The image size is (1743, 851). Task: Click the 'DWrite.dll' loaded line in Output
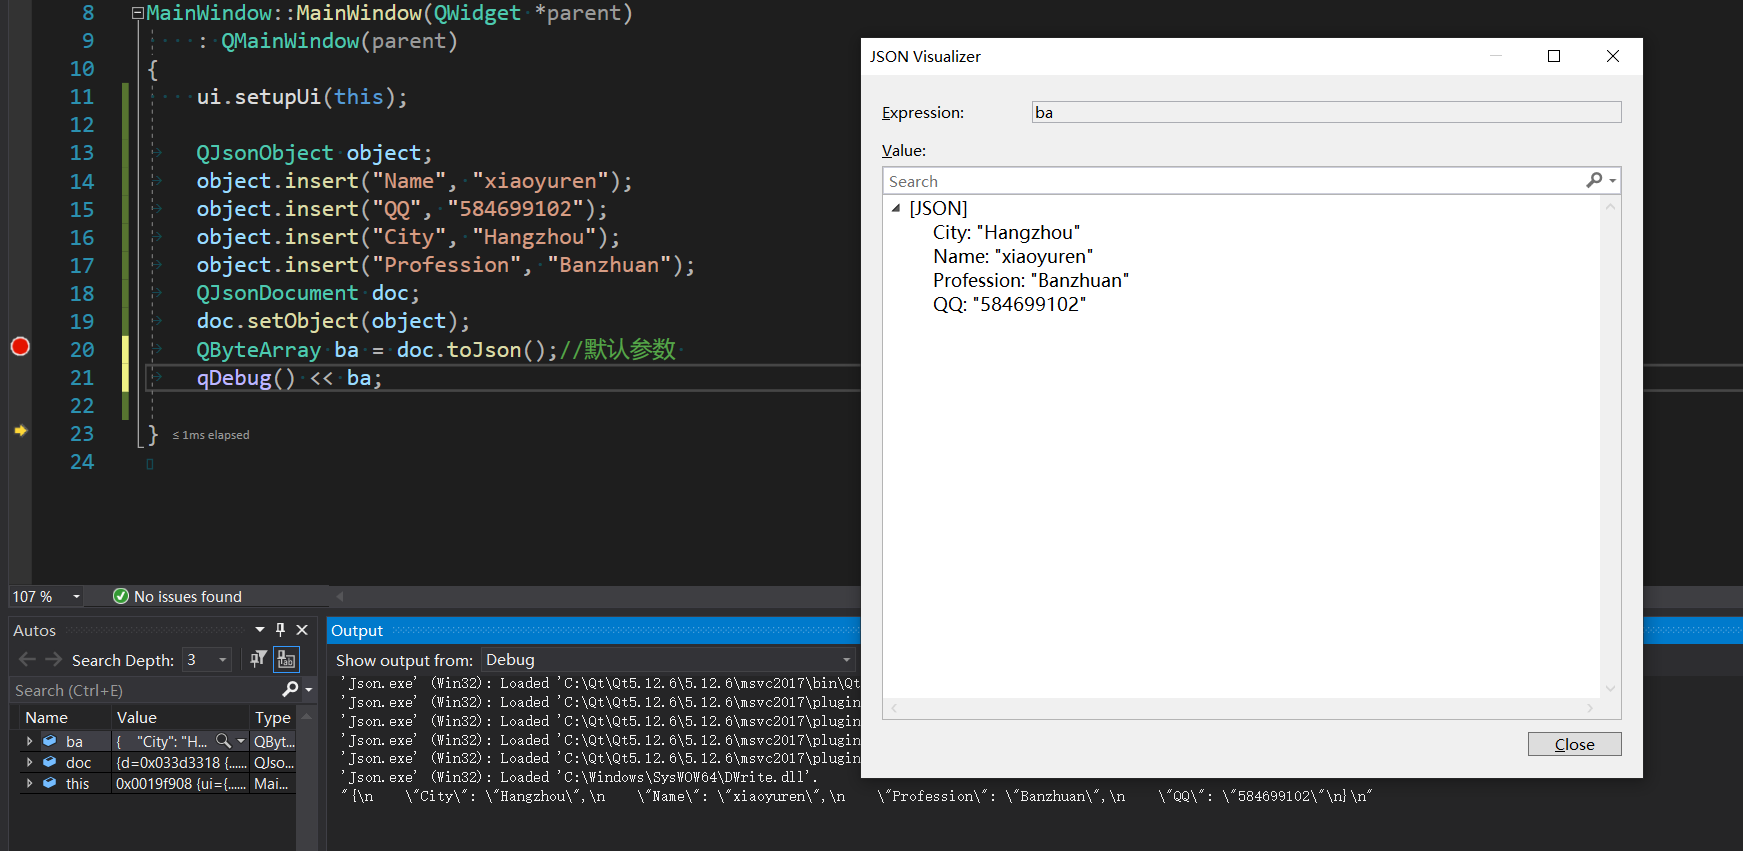click(x=582, y=777)
